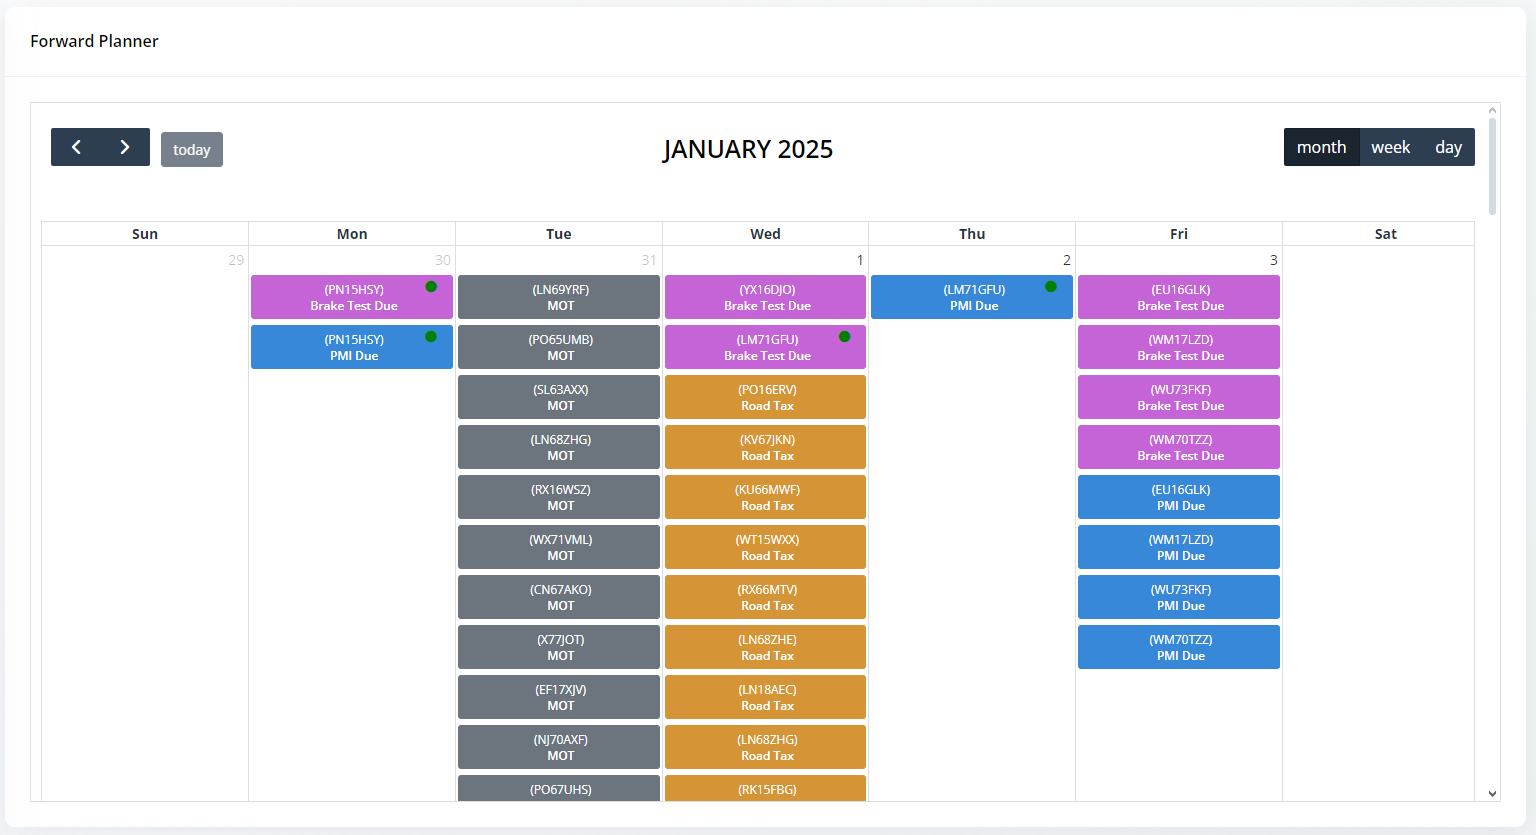Open LN18AEC Road Tax event
The height and width of the screenshot is (835, 1536).
click(x=766, y=697)
